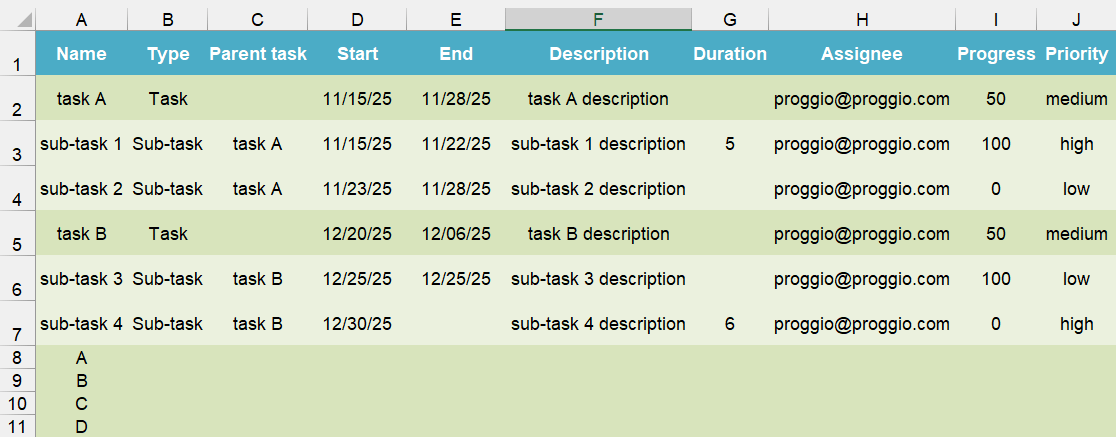
Task: Select the task A name cell
Action: pos(81,99)
